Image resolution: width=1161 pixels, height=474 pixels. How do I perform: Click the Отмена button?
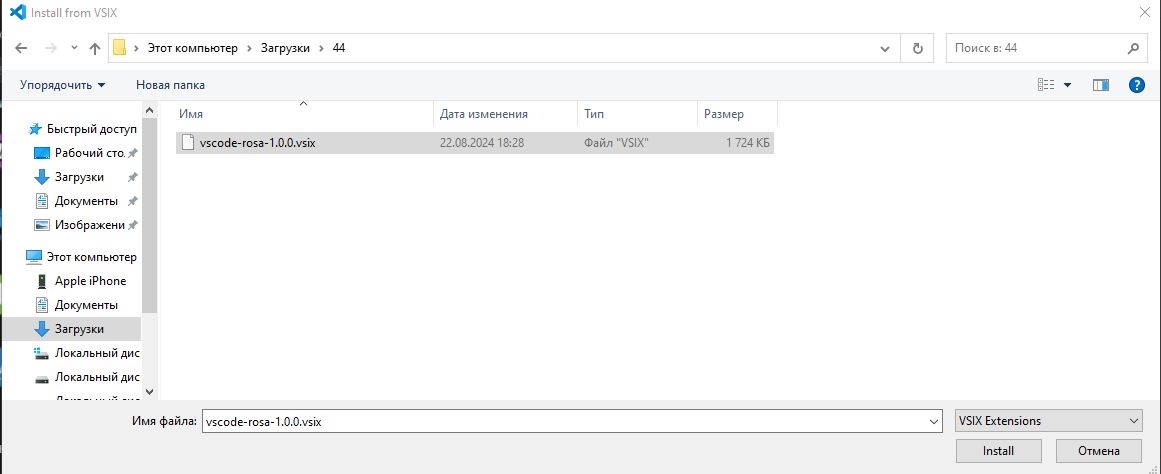click(1098, 451)
